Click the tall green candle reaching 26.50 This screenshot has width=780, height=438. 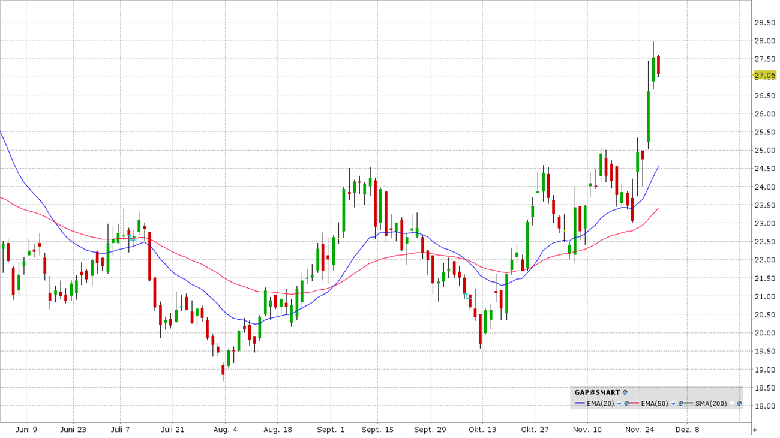pos(649,117)
